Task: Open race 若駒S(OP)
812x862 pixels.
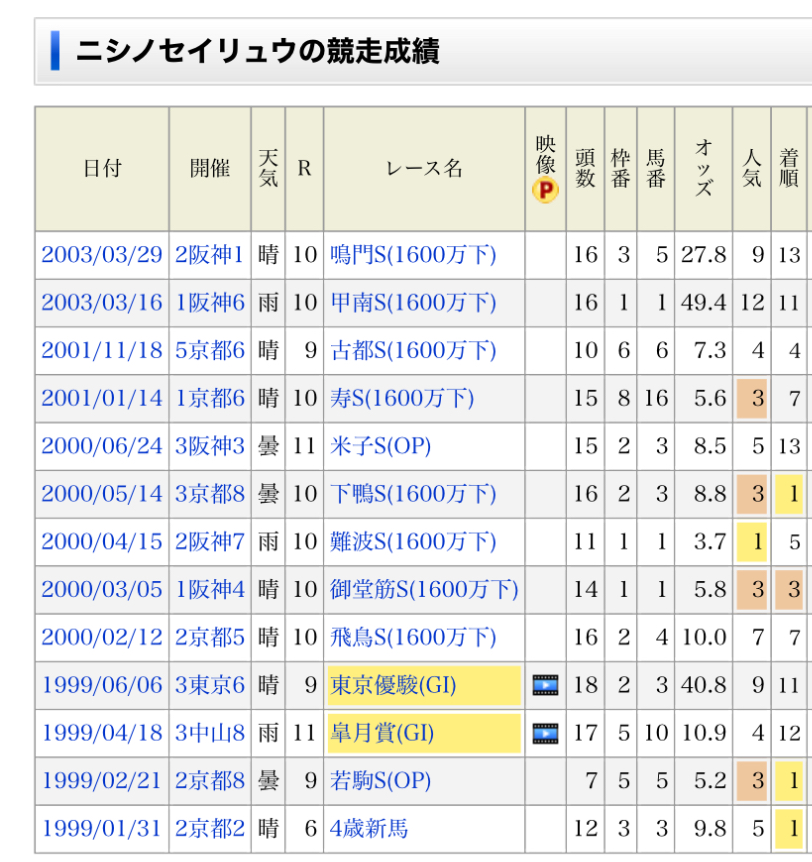Action: (x=380, y=781)
